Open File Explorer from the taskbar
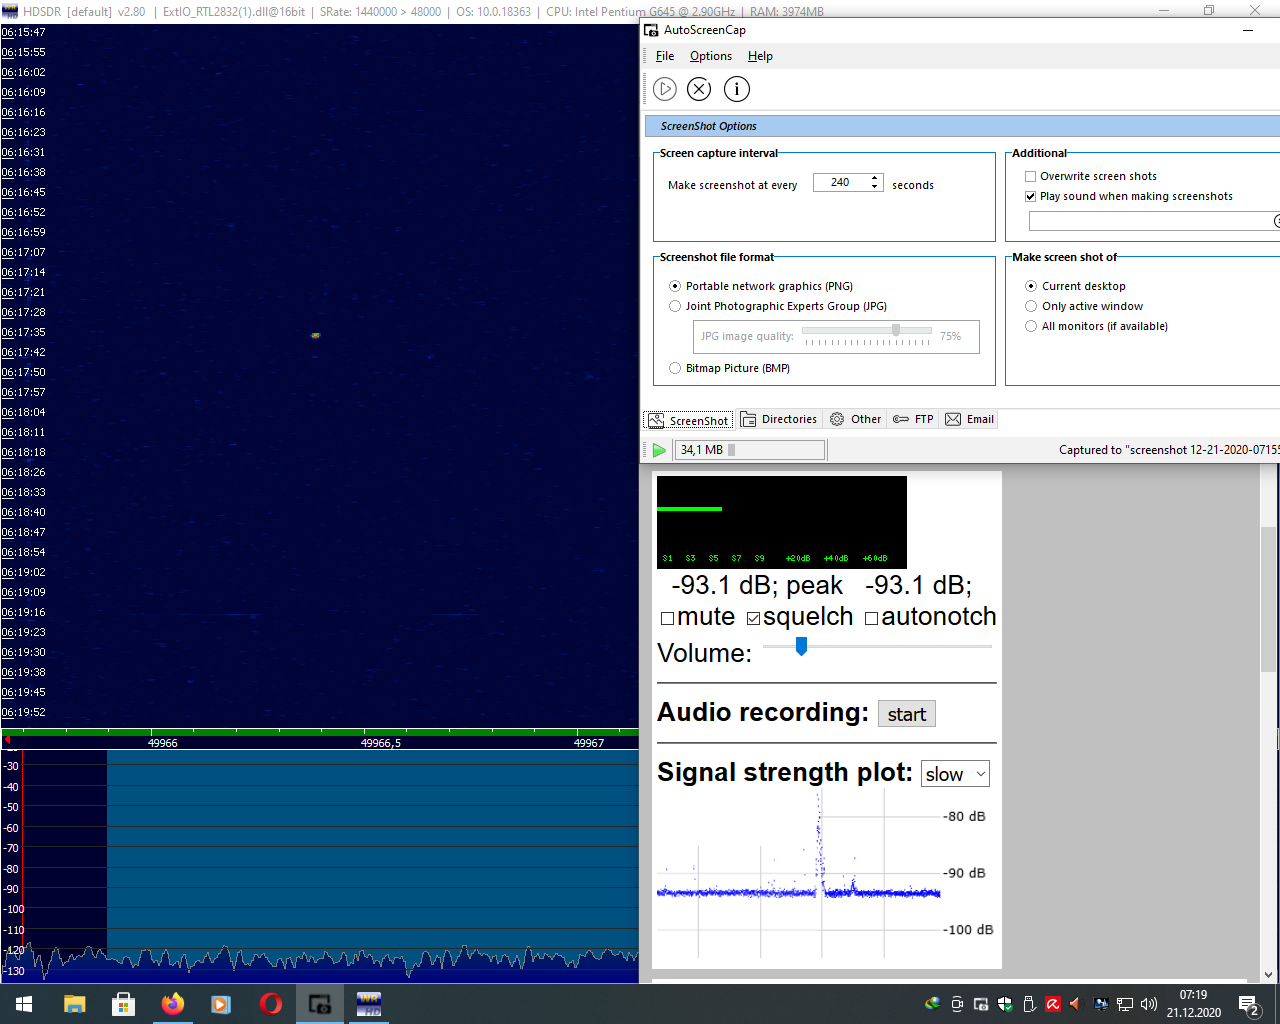Screen dimensions: 1280x1024 tap(74, 1004)
